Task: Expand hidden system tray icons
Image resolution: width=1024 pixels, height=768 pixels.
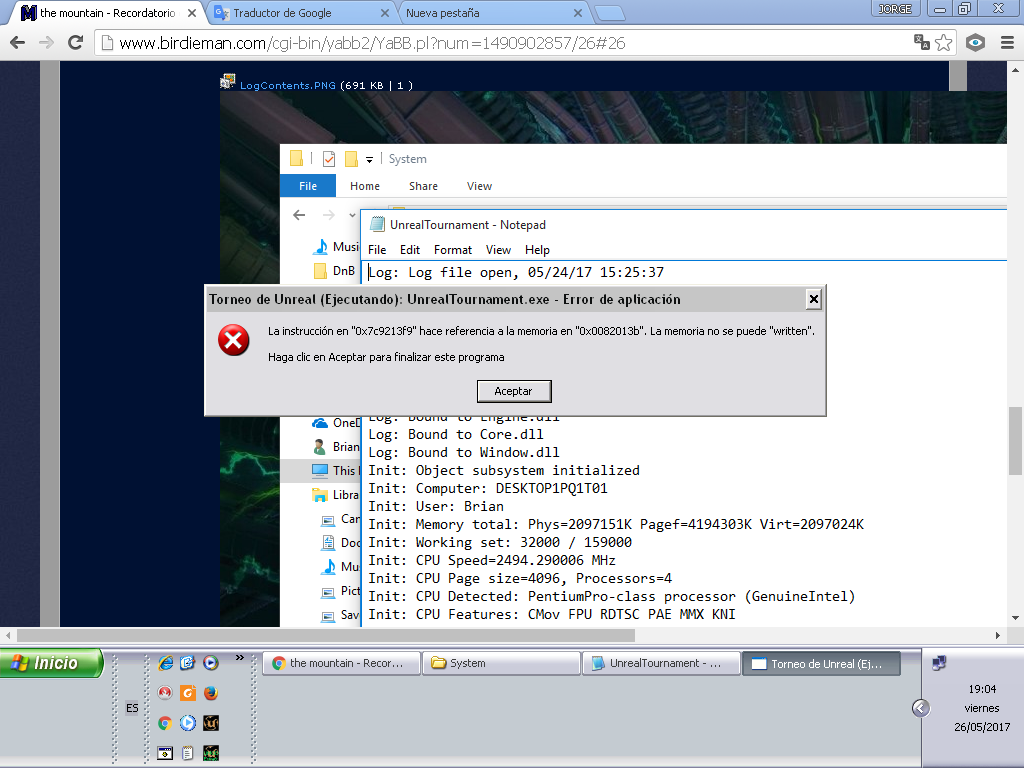Action: click(x=921, y=708)
